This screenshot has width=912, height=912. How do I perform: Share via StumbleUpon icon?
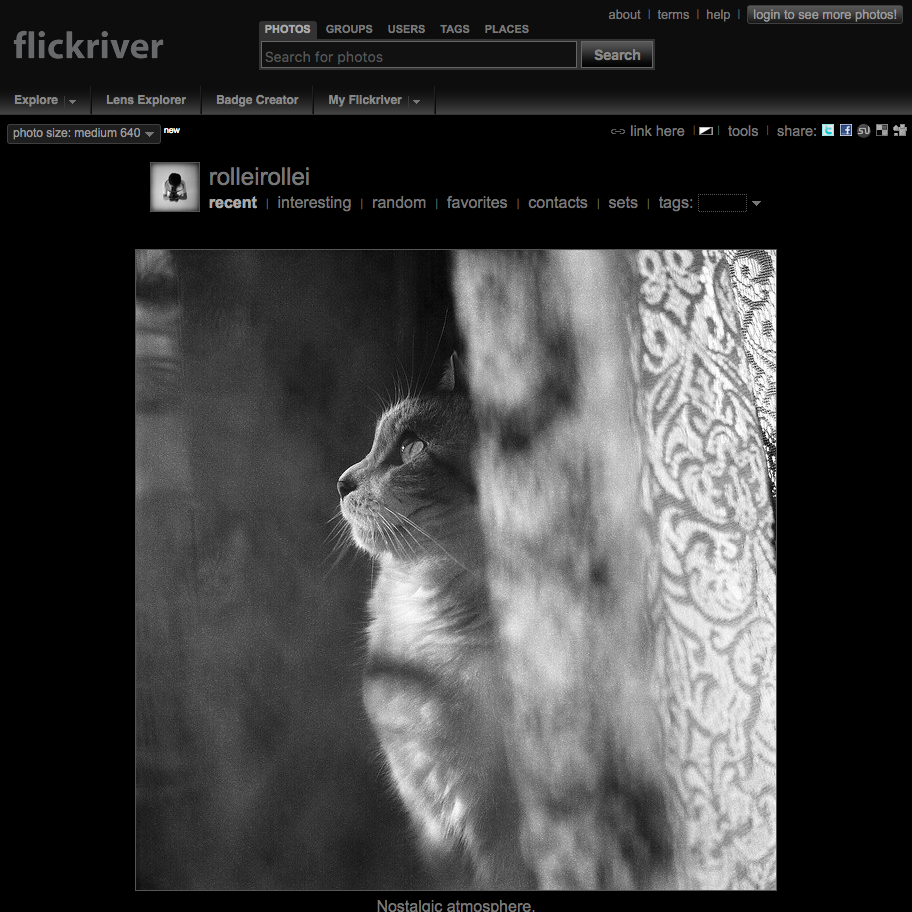click(x=863, y=130)
